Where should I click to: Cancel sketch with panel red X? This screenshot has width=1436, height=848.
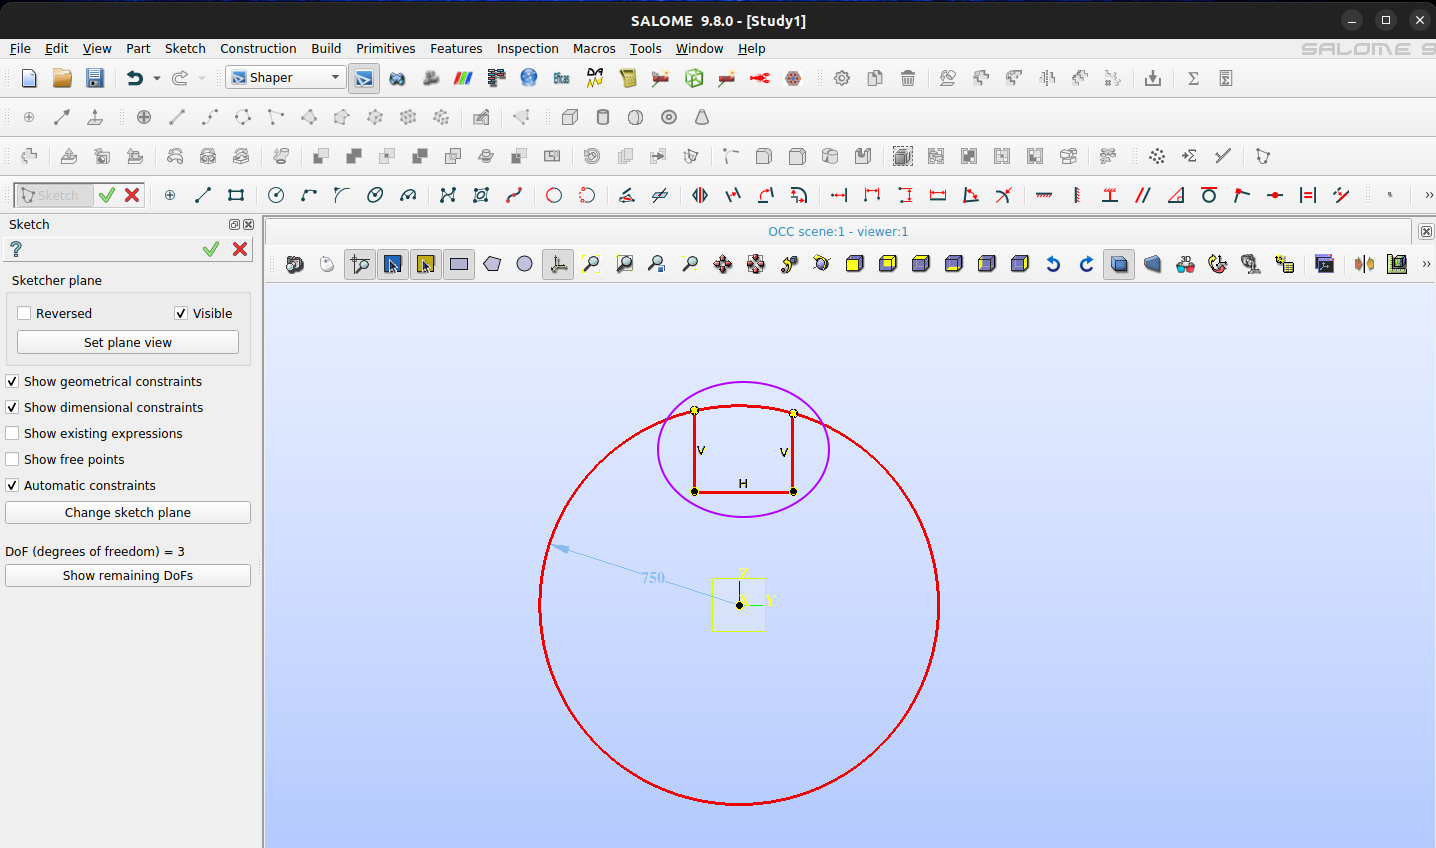pos(240,249)
